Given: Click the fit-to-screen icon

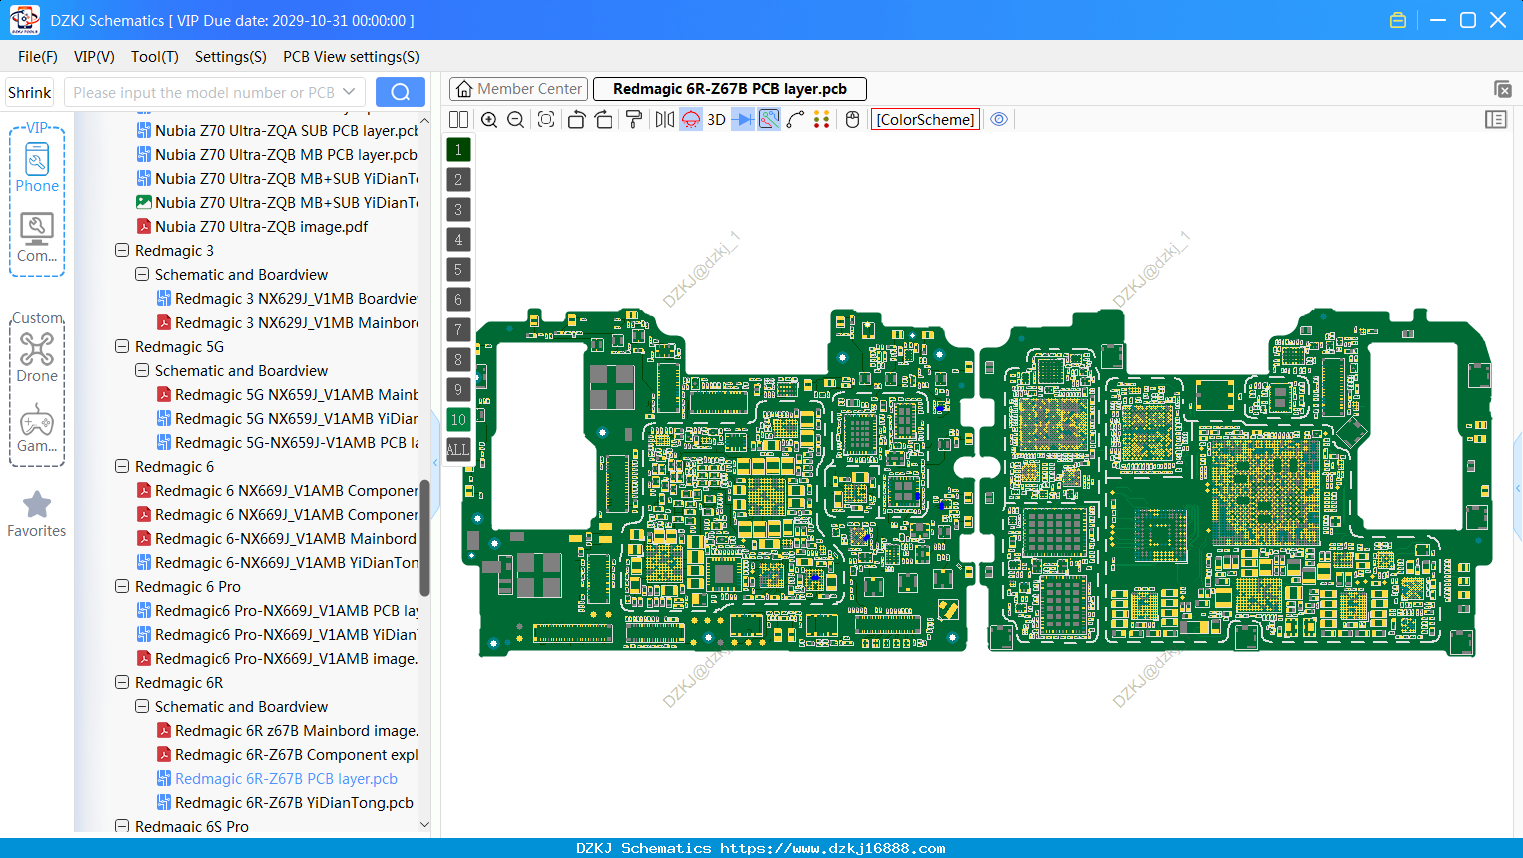Looking at the screenshot, I should coord(546,119).
